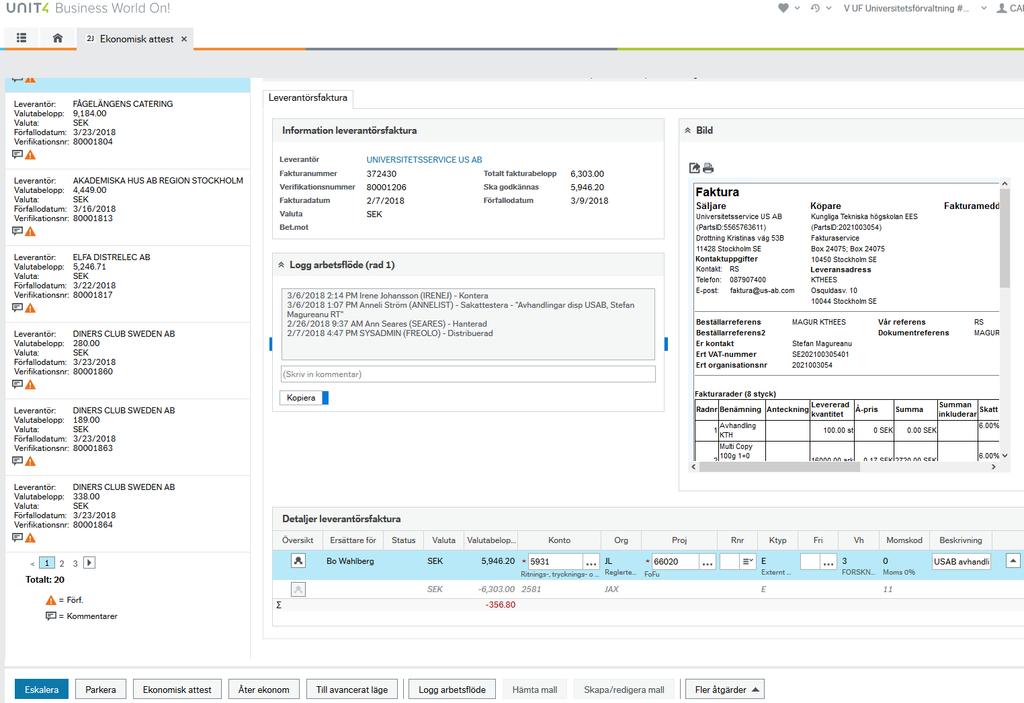Select the ELFA DISTRELEC AB invoice
Viewport: 1024px width, 703px height.
(x=128, y=282)
